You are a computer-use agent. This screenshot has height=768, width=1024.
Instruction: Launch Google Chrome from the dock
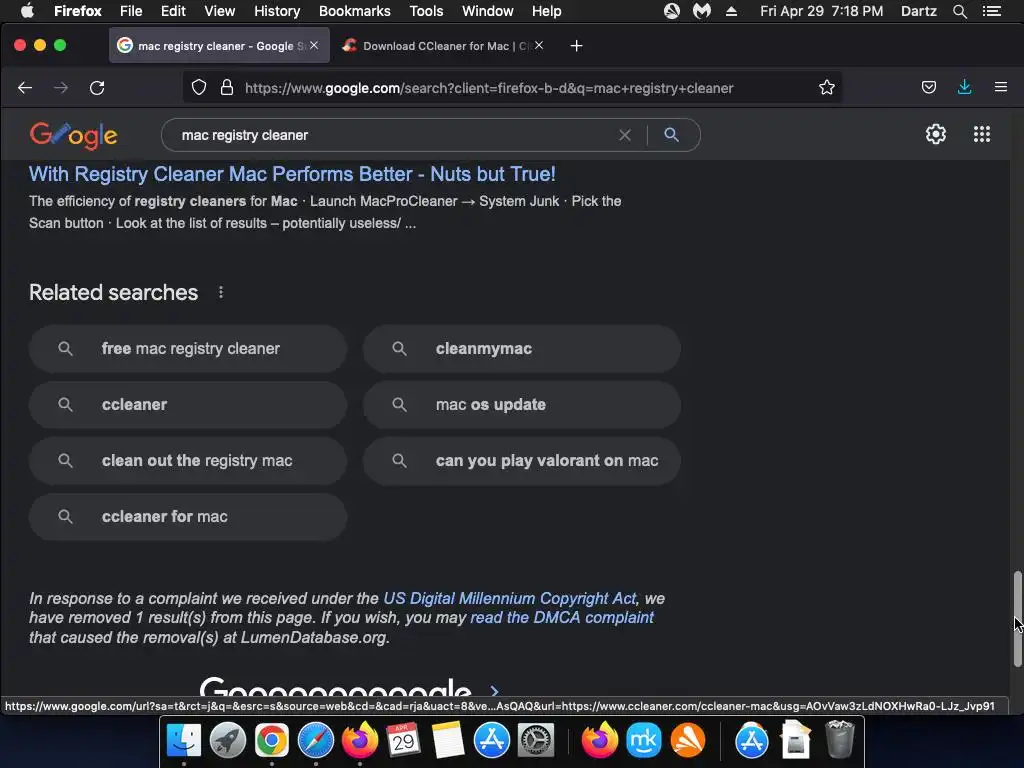(x=272, y=741)
